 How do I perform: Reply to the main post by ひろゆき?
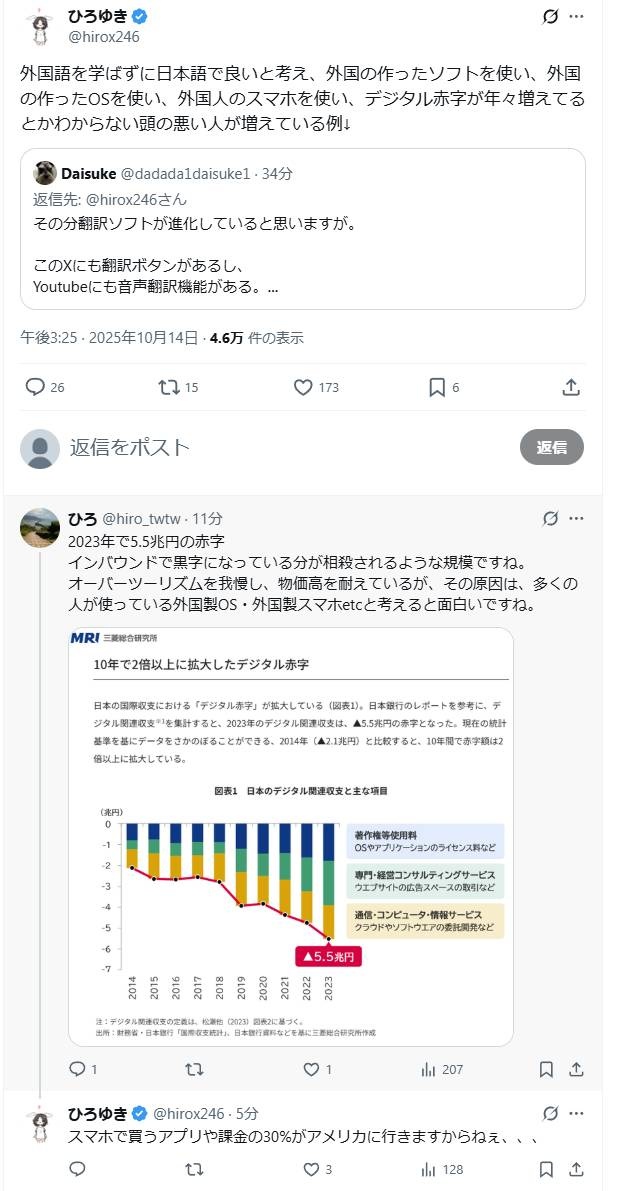pos(36,387)
